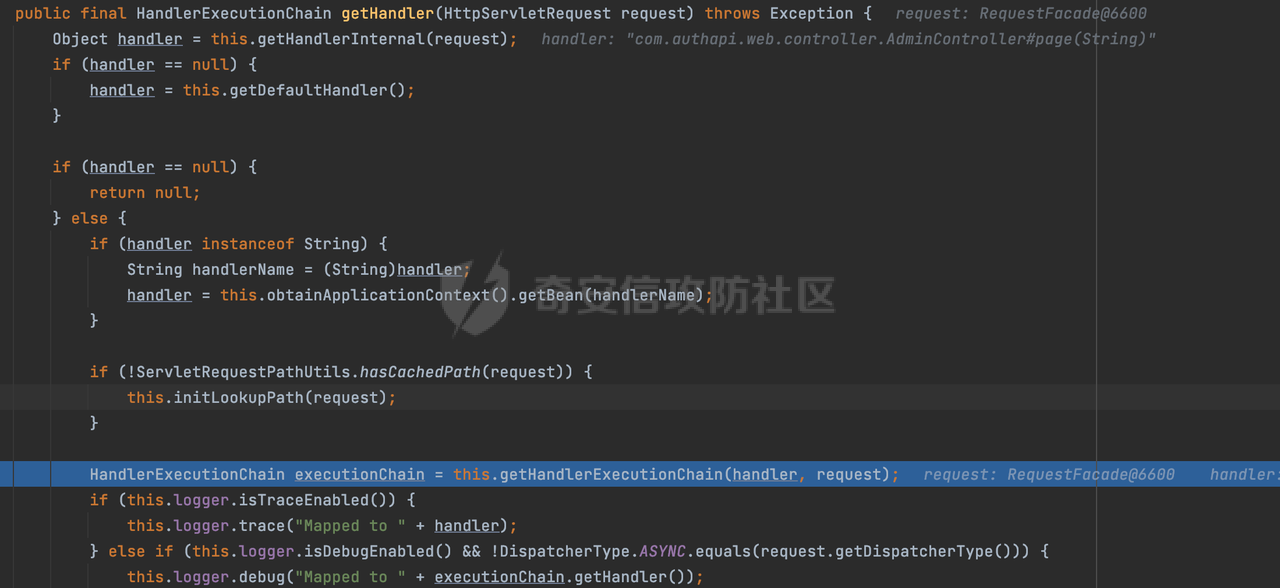Click the instanceof keyword
Image resolution: width=1280 pixels, height=588 pixels.
248,244
